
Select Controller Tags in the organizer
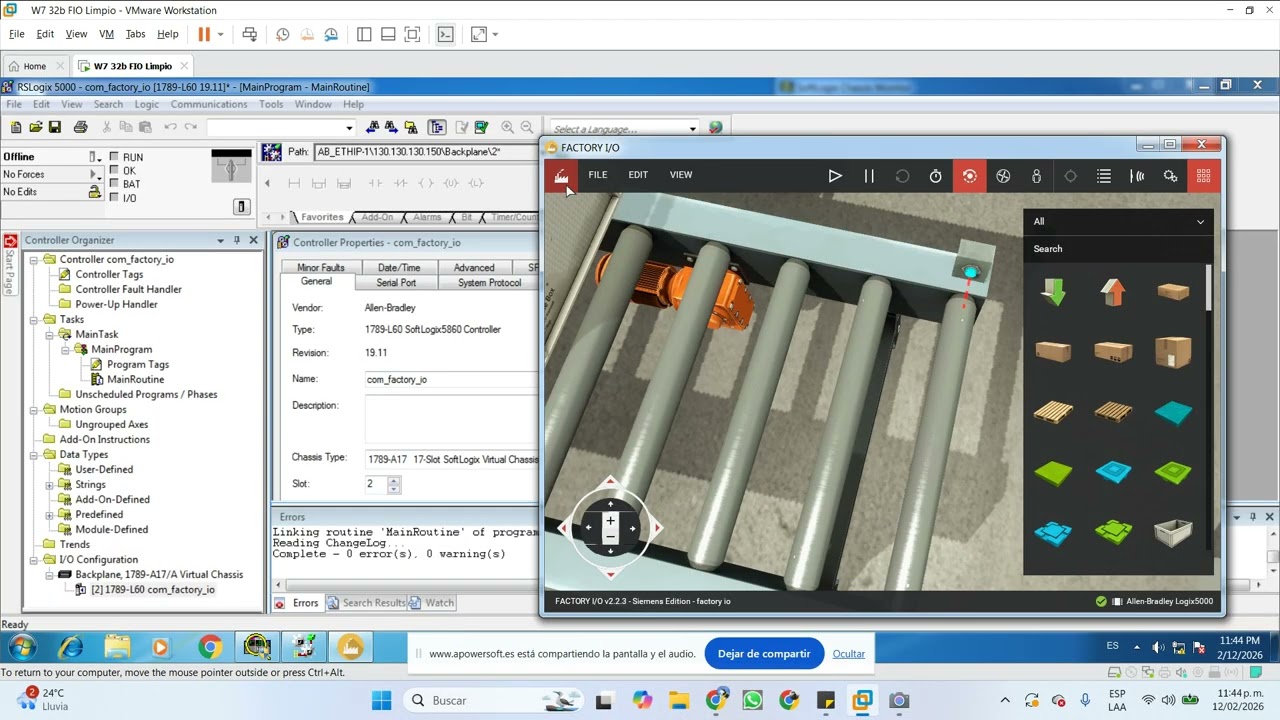(109, 275)
